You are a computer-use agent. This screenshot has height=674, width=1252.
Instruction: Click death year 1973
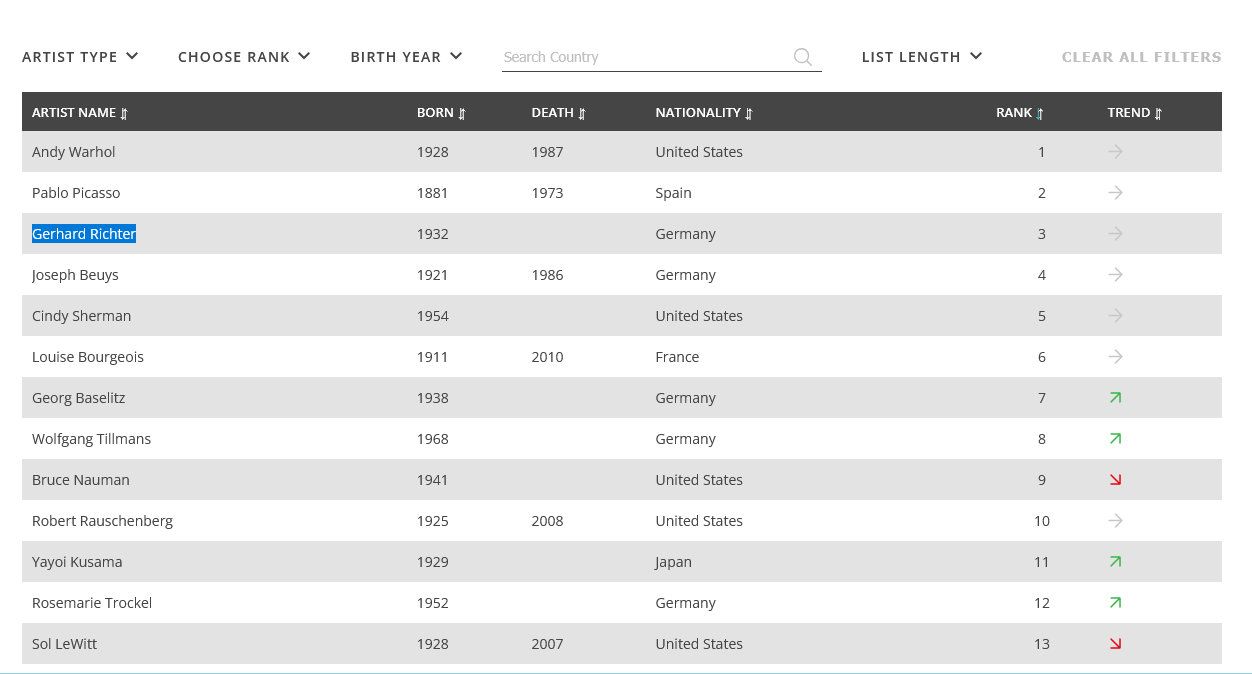tap(548, 193)
